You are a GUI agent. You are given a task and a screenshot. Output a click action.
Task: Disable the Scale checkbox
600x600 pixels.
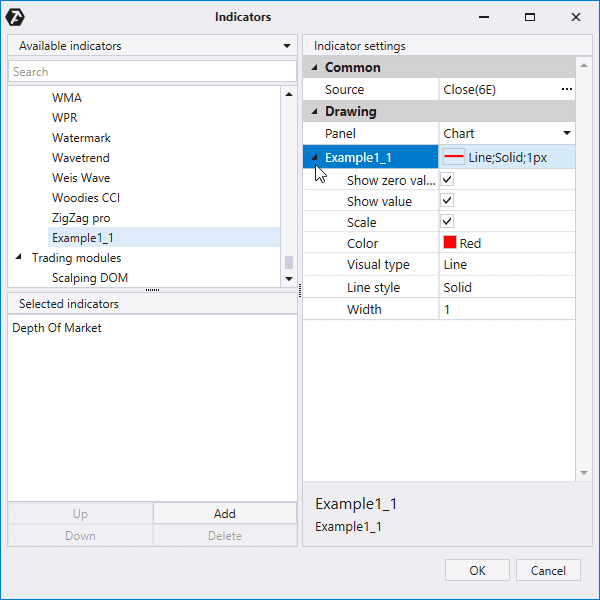(448, 222)
